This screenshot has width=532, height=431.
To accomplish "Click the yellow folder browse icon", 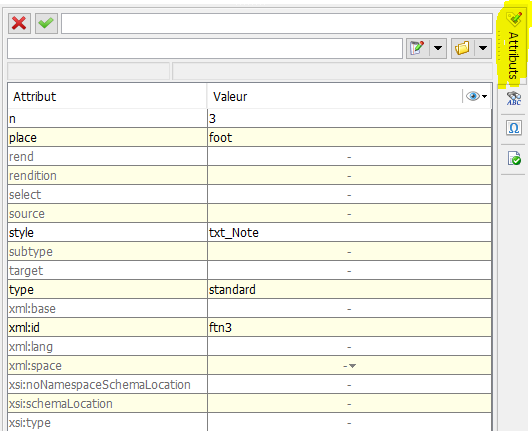I will (462, 48).
